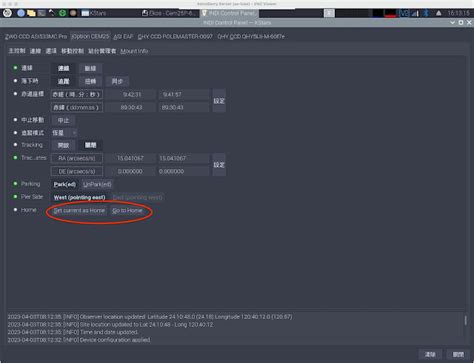
Task: Open the 主控制 main control sub-tab
Action: pyautogui.click(x=17, y=51)
